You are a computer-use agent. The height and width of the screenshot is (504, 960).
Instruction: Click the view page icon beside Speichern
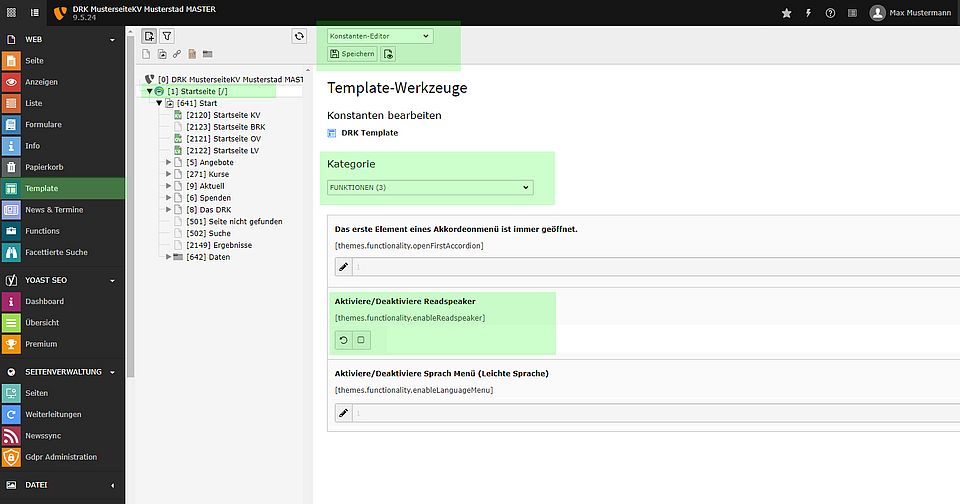388,54
